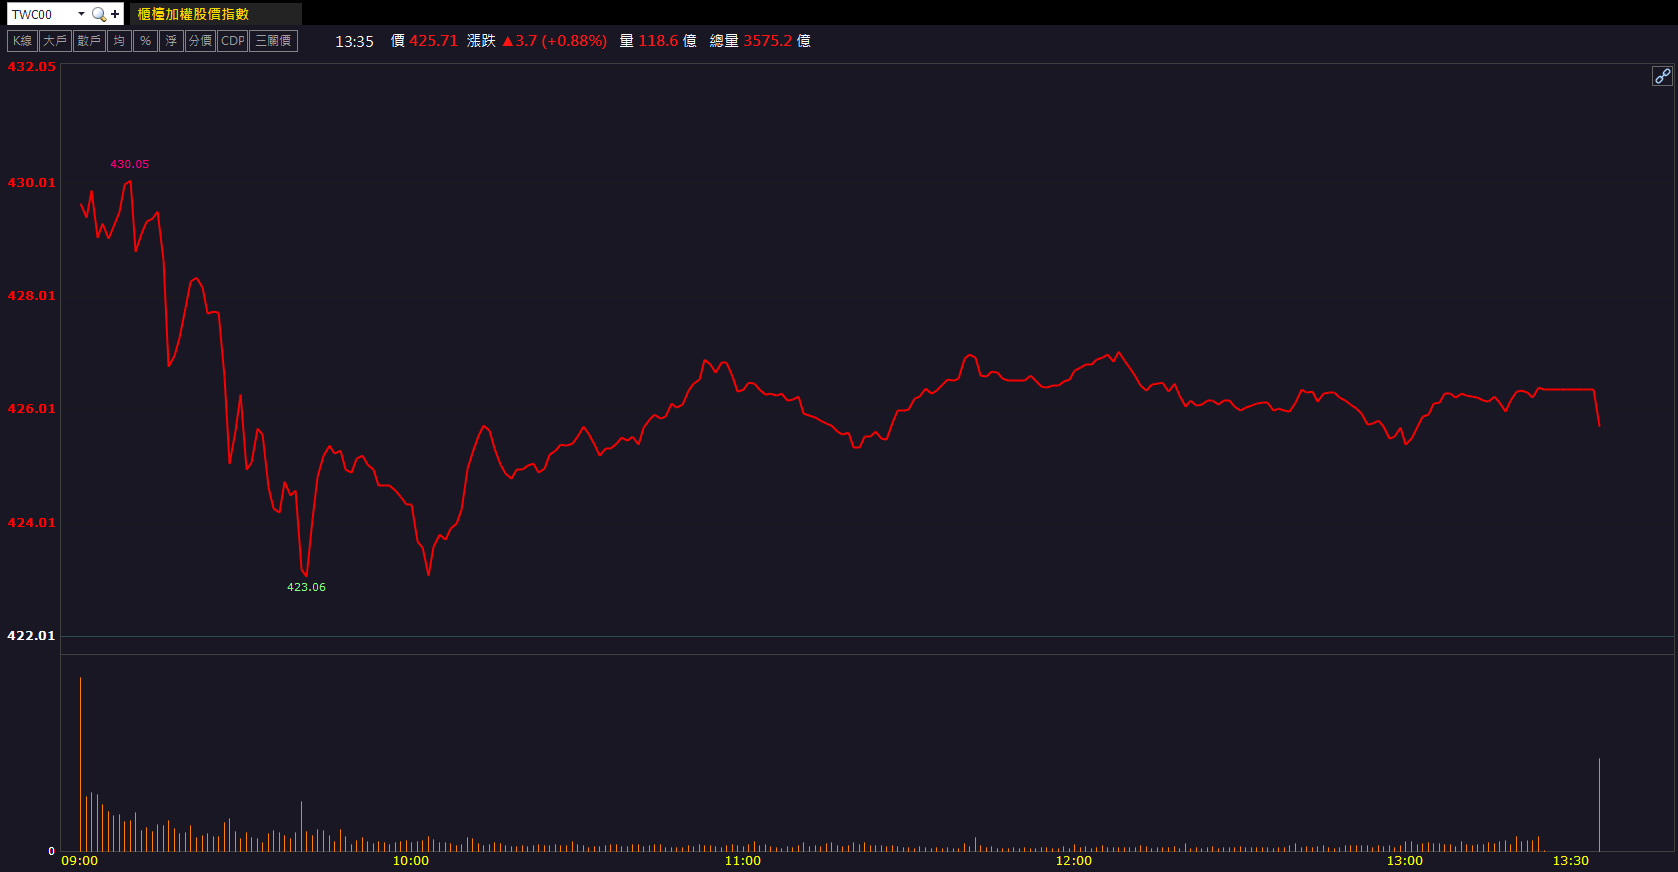1678x872 pixels.
Task: Switch to K線 chart view
Action: [22, 41]
